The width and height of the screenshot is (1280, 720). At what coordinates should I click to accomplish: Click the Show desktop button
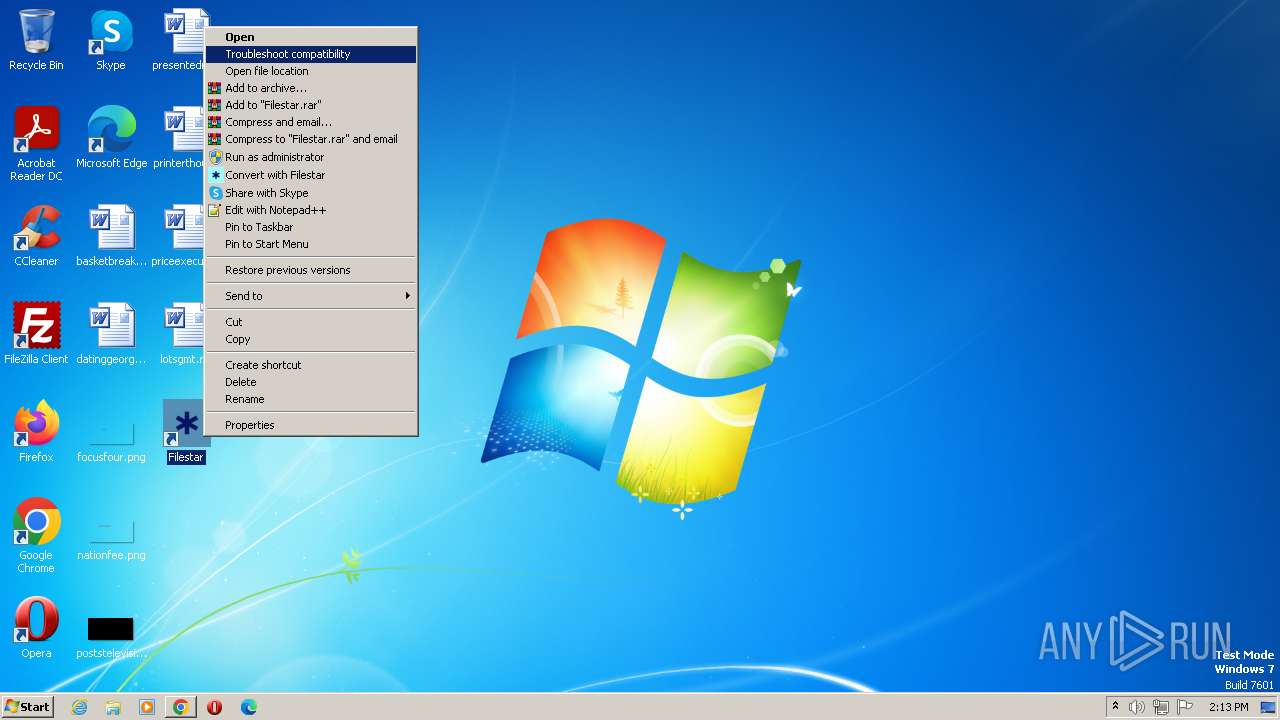coord(1269,707)
